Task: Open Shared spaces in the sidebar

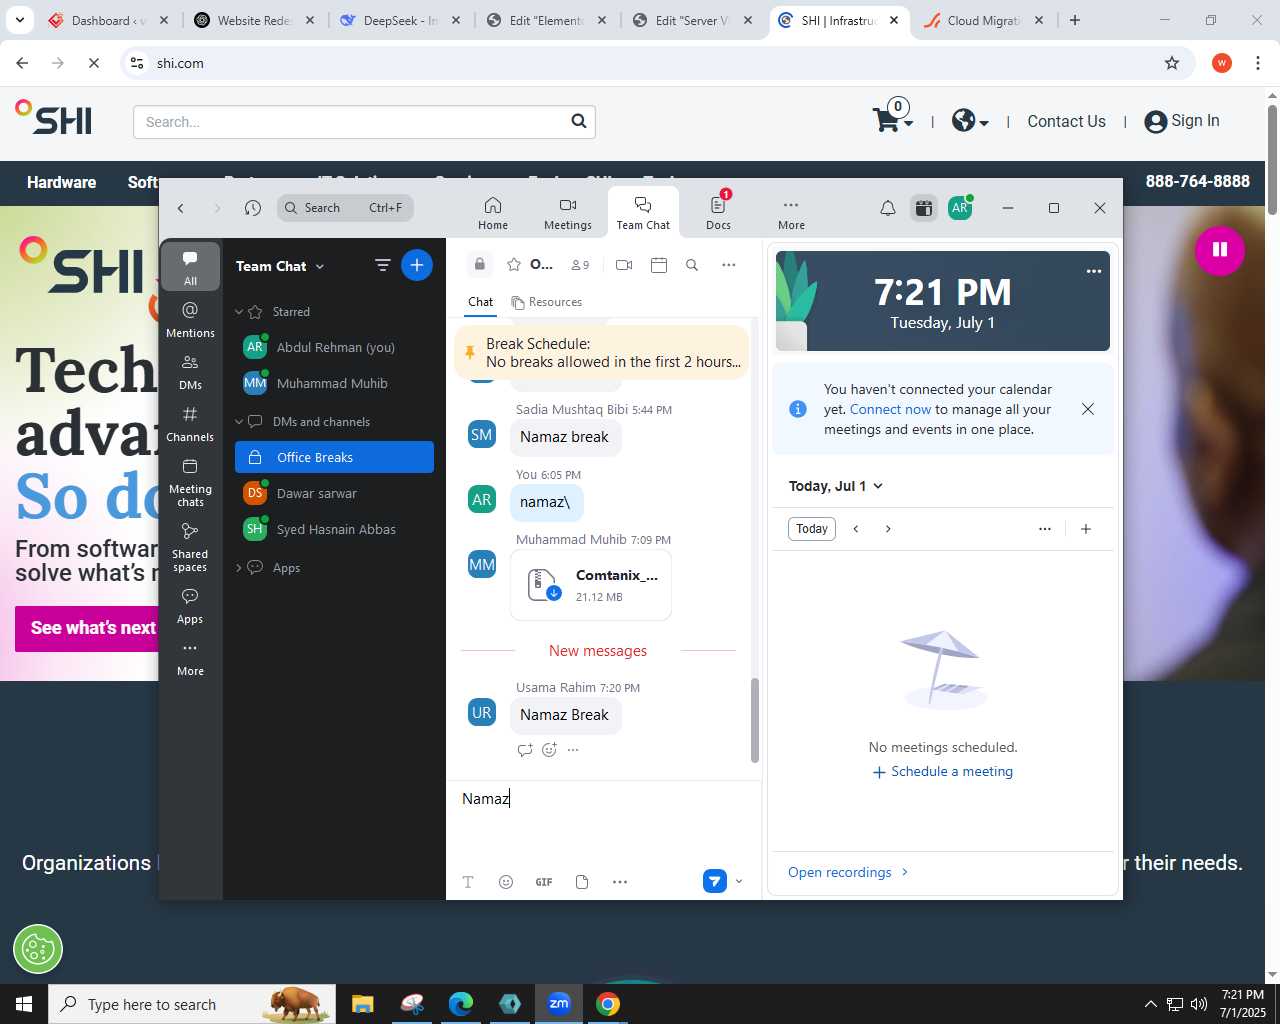Action: [190, 547]
